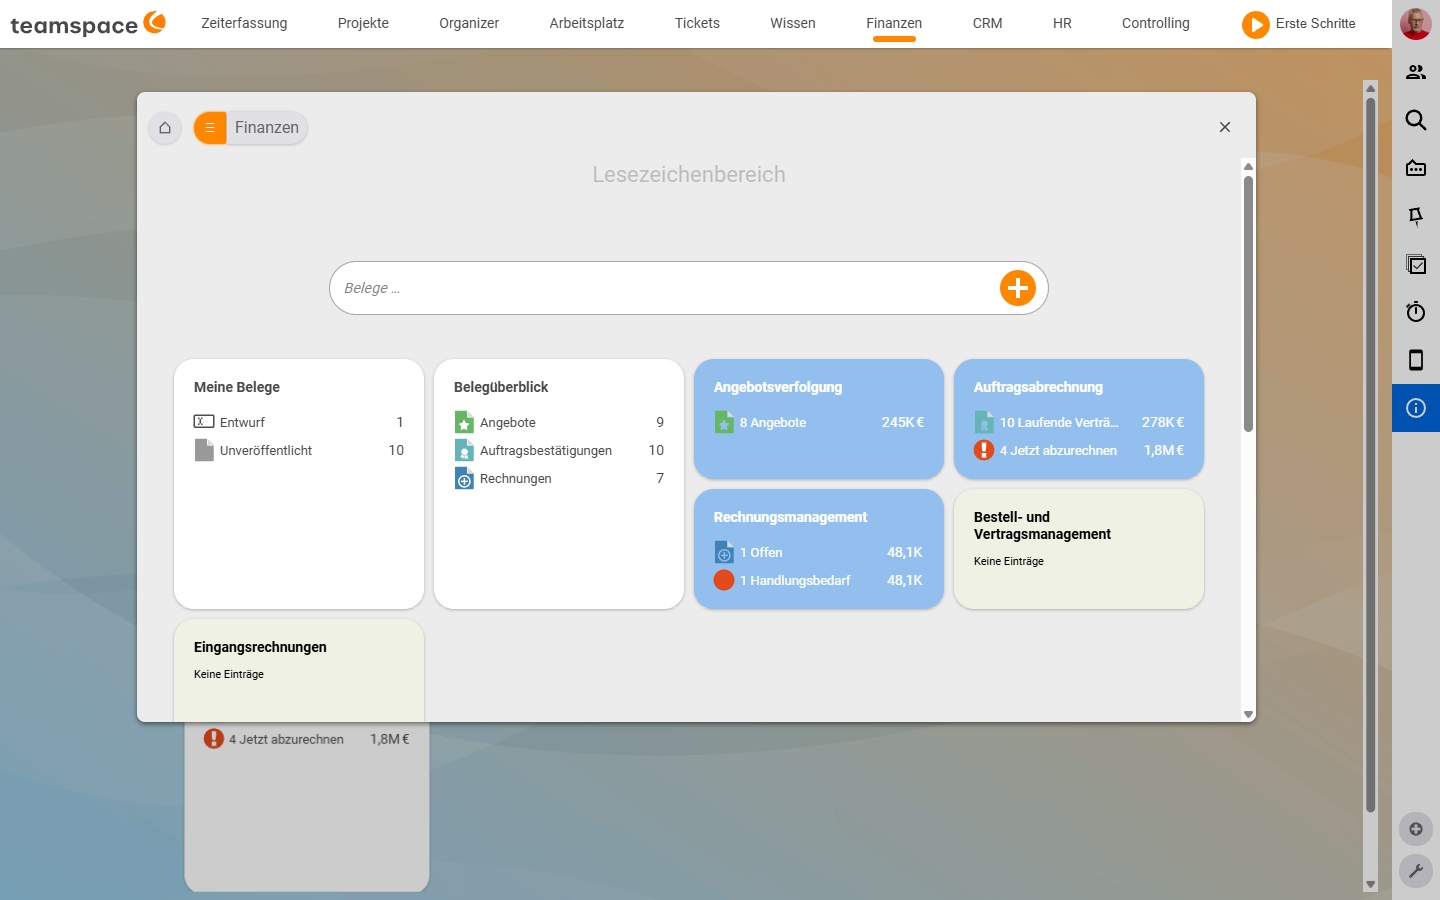This screenshot has height=900, width=1440.
Task: Click the orange plus add-Beleg button
Action: (1018, 288)
